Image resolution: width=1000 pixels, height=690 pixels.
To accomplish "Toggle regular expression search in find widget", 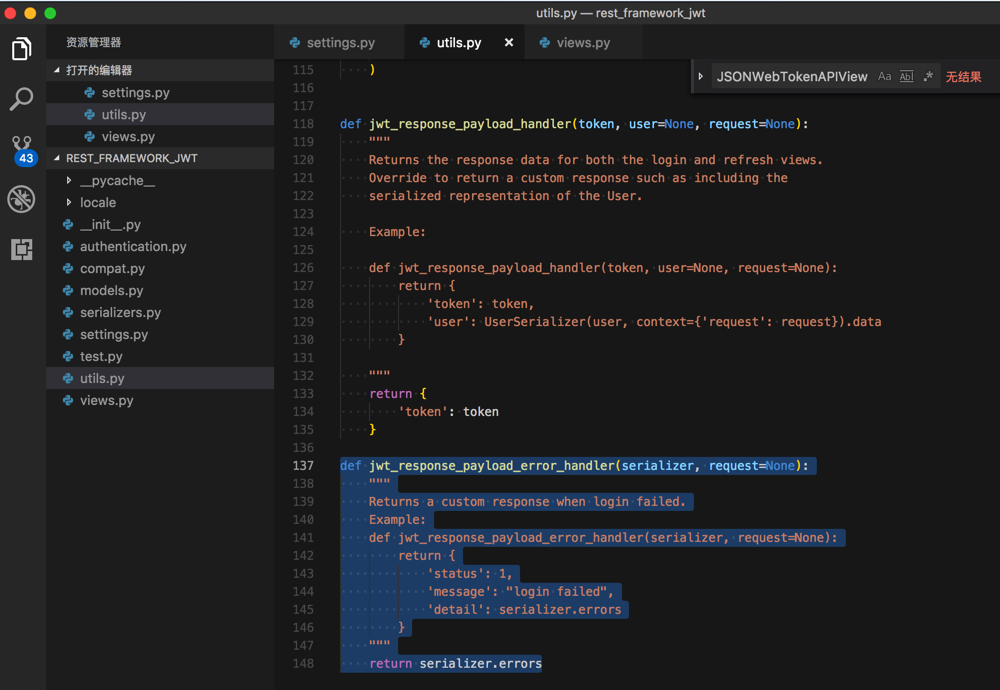I will tap(928, 77).
